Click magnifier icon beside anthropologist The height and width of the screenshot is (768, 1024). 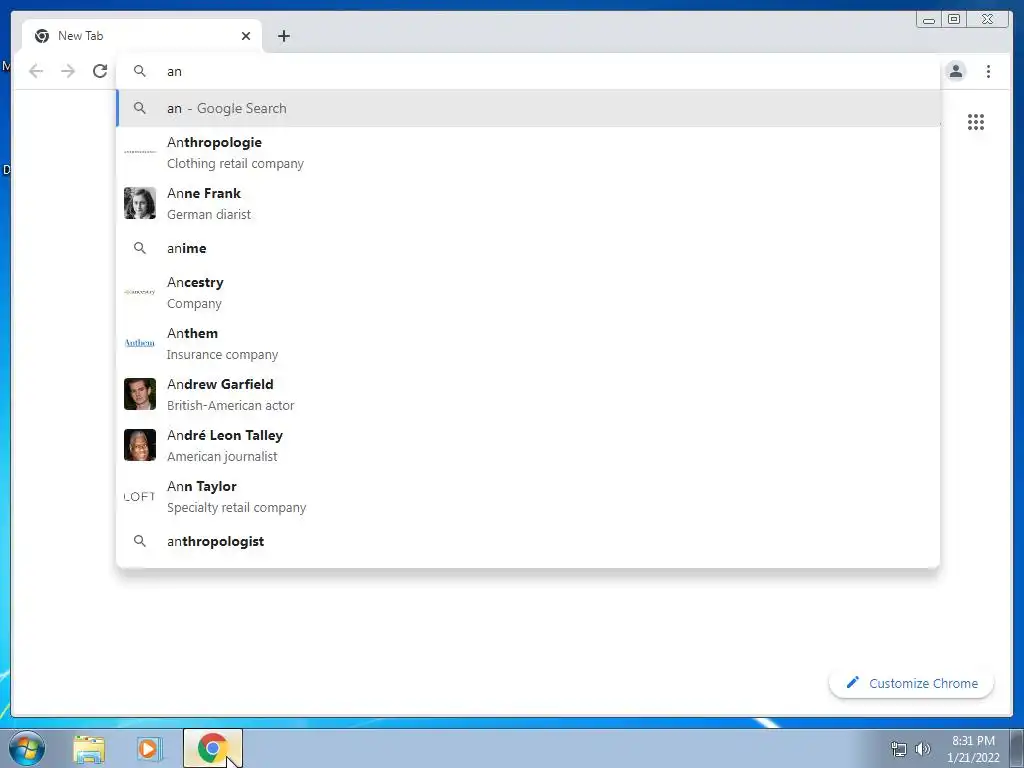pos(140,541)
